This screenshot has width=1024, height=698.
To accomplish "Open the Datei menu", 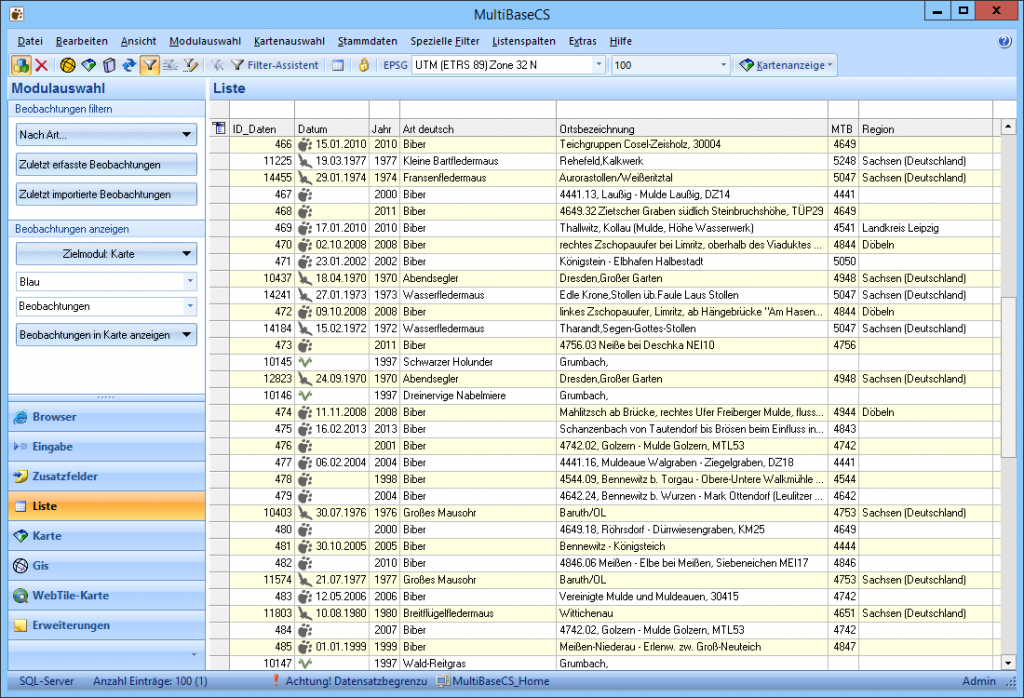I will (x=30, y=41).
